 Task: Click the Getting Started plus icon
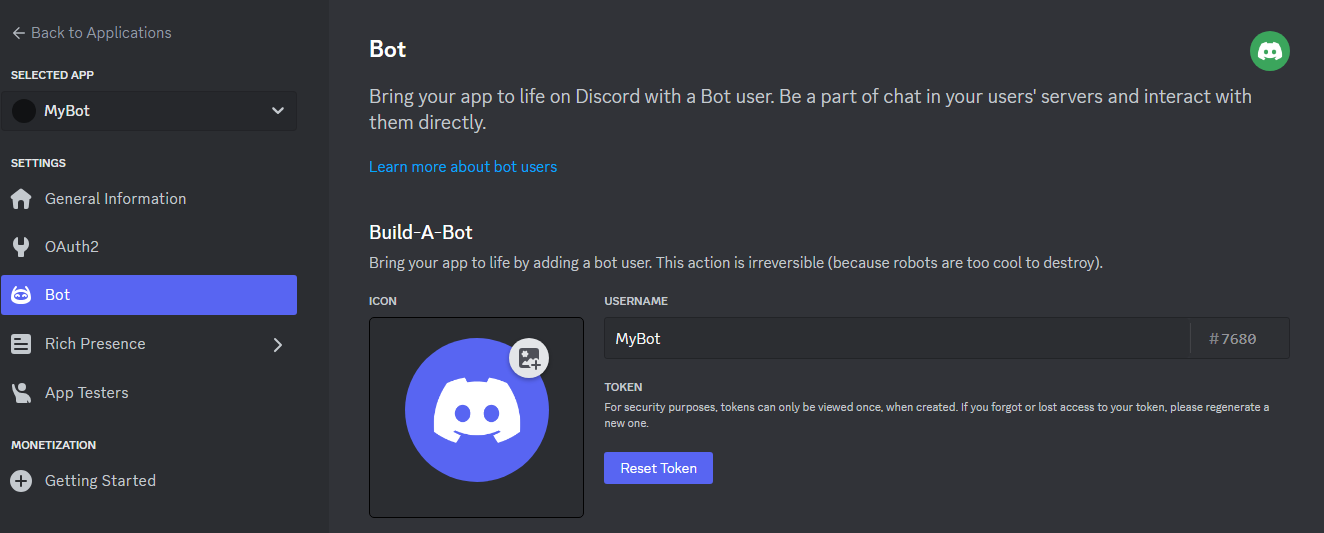click(21, 481)
